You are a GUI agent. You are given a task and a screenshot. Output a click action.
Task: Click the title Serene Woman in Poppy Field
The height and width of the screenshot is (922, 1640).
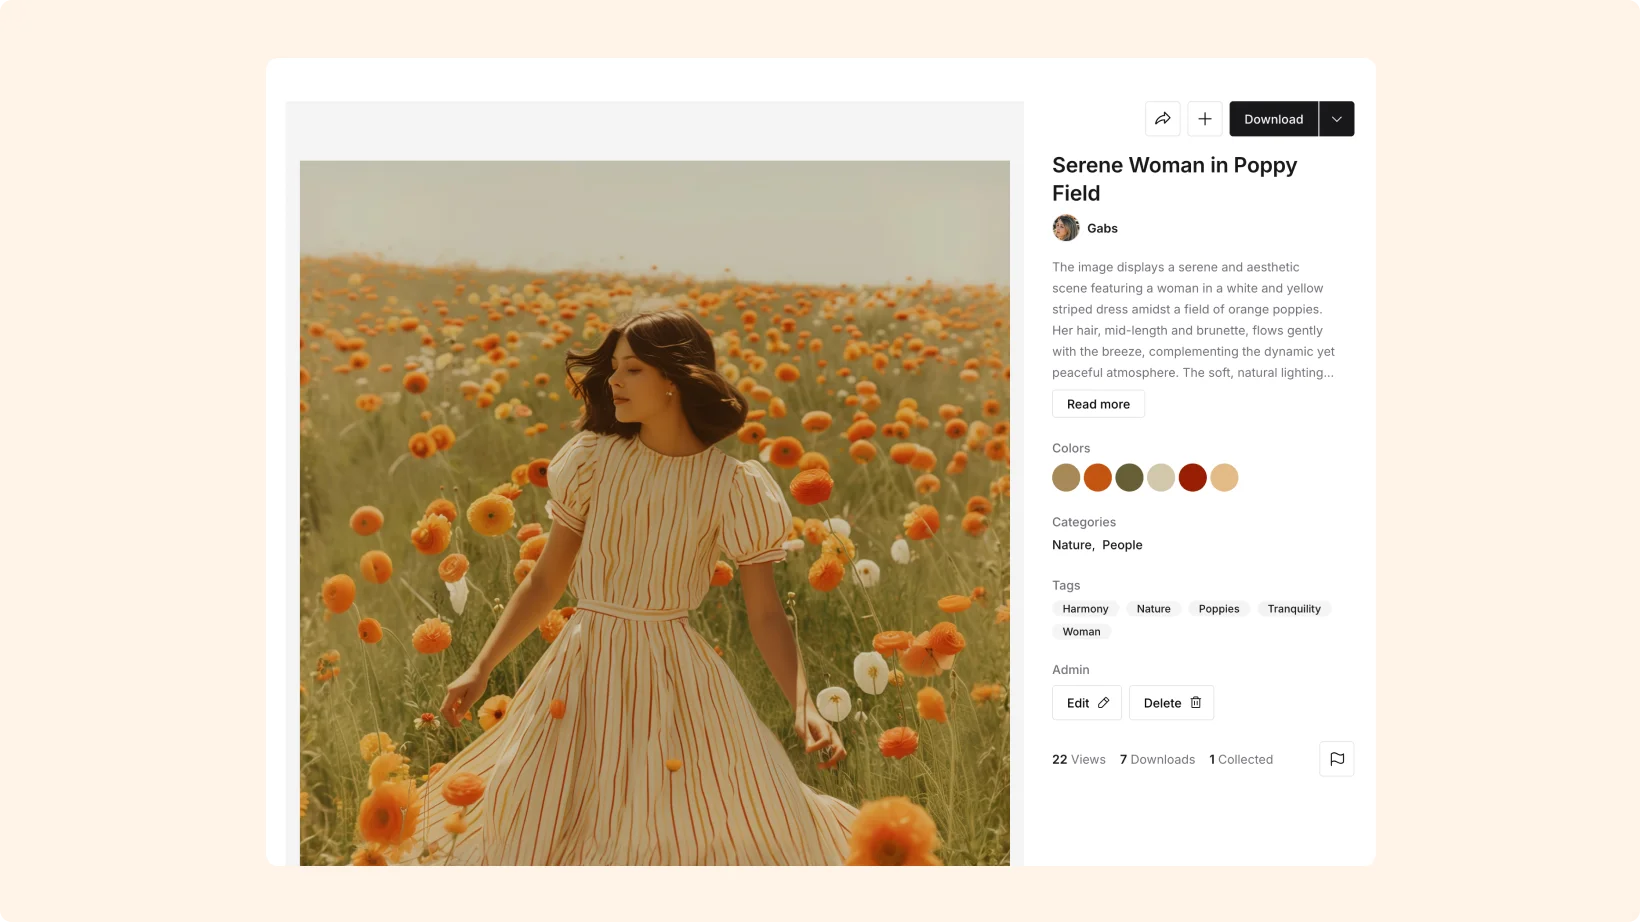point(1174,179)
